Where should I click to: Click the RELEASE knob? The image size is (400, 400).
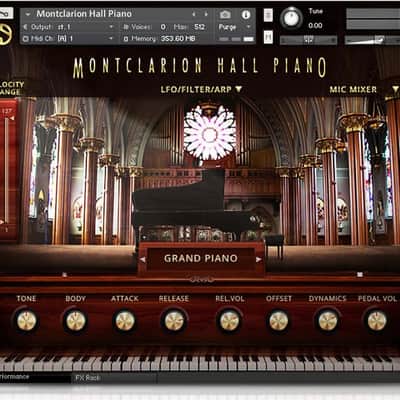click(174, 321)
